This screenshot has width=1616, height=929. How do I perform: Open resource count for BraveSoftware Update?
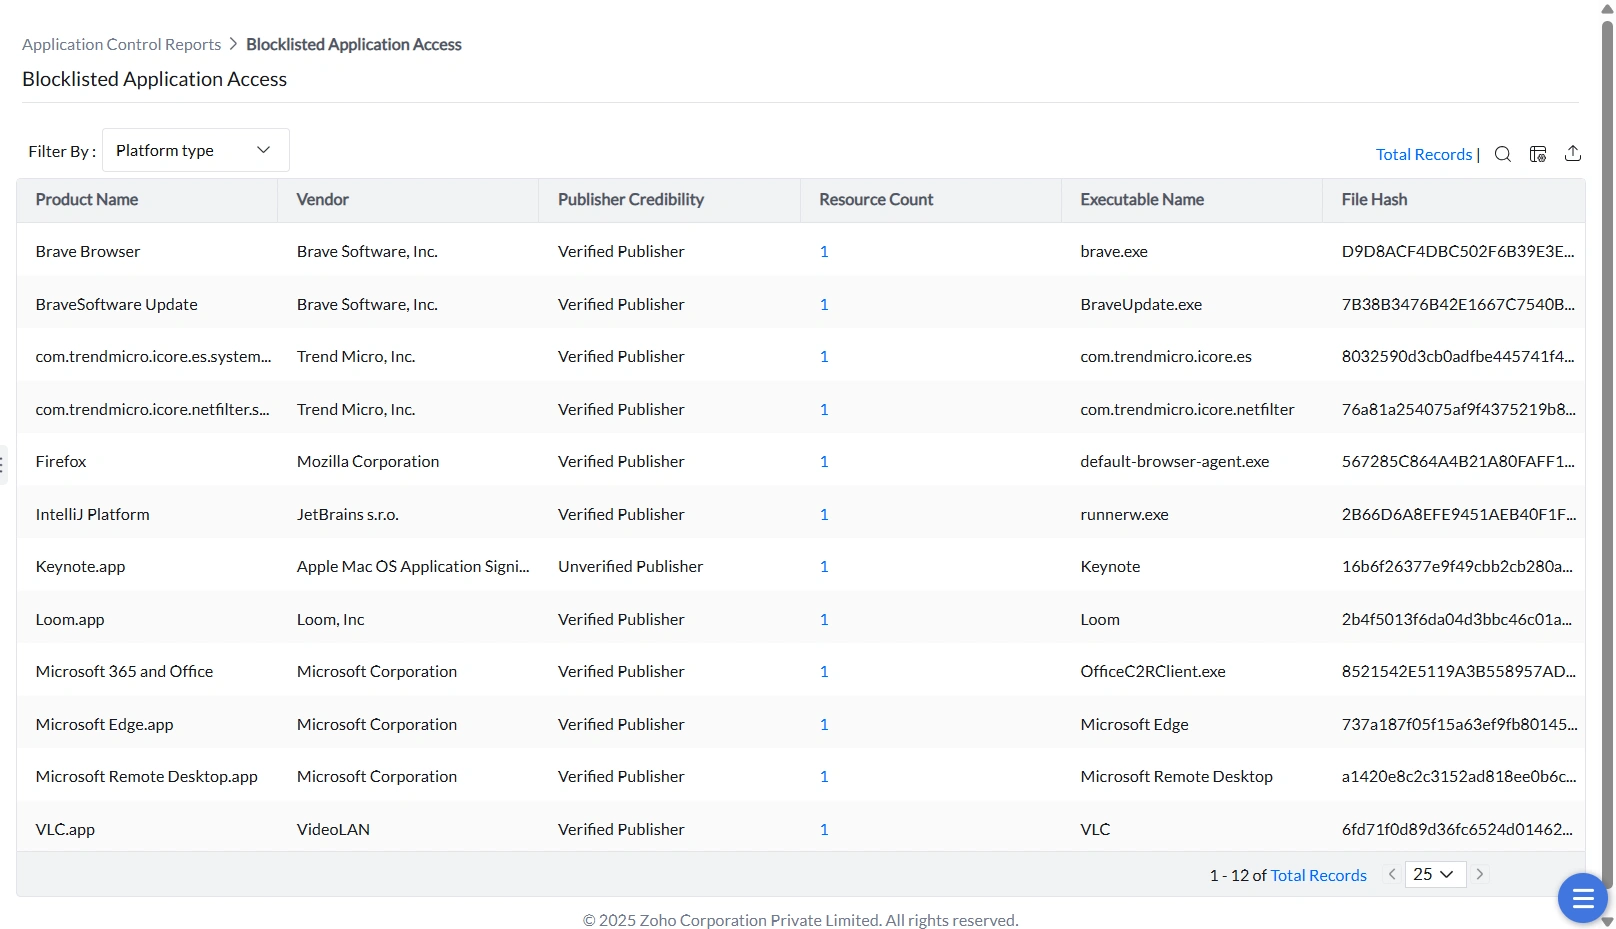(x=824, y=304)
